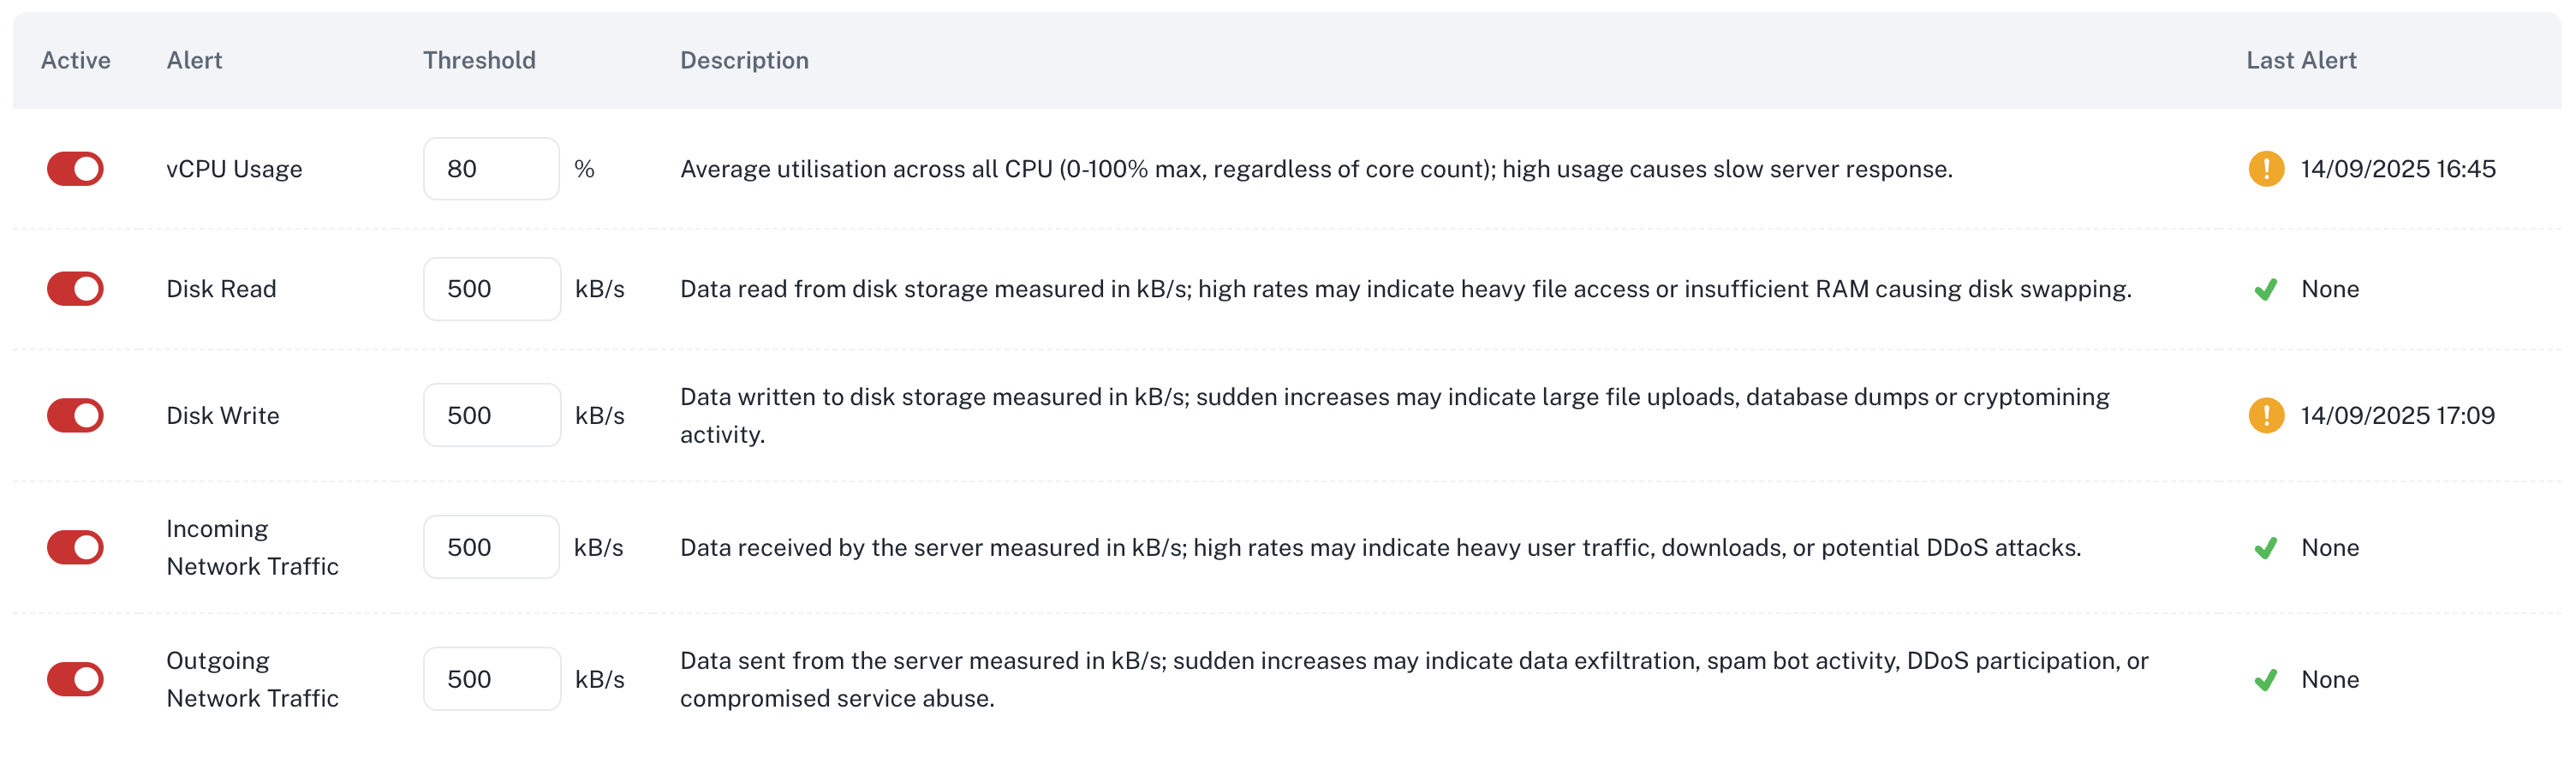Click the vCPU Usage last alert timestamp
This screenshot has height=764, width=2576.
coord(2397,169)
